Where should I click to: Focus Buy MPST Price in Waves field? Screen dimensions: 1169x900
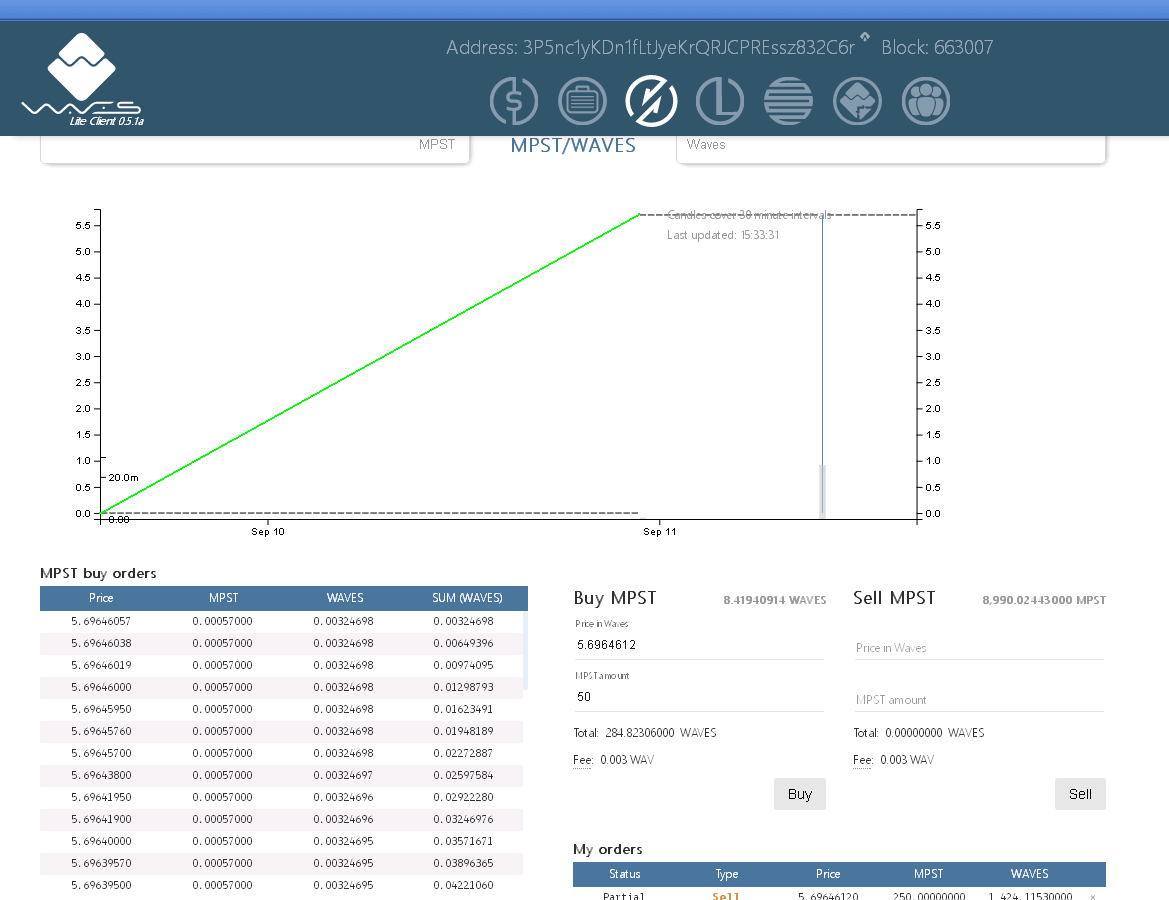pos(699,645)
